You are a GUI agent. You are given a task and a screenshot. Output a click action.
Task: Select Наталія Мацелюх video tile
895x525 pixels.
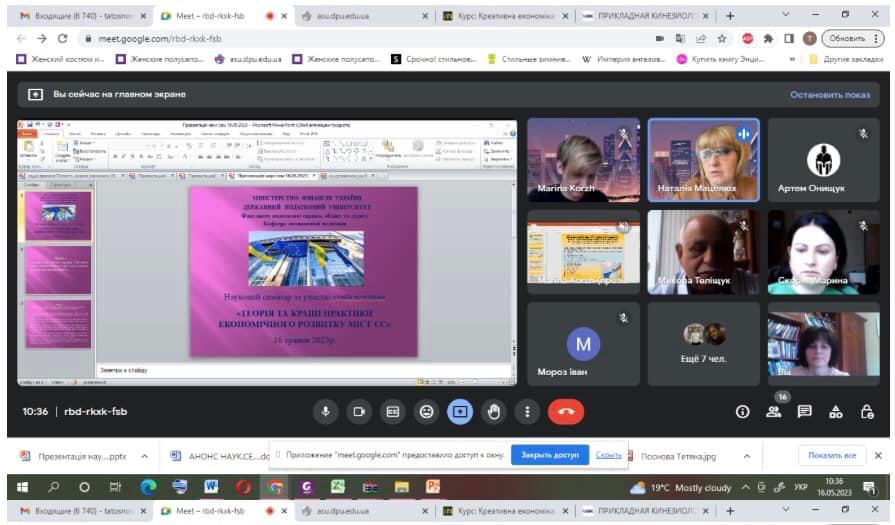click(703, 160)
